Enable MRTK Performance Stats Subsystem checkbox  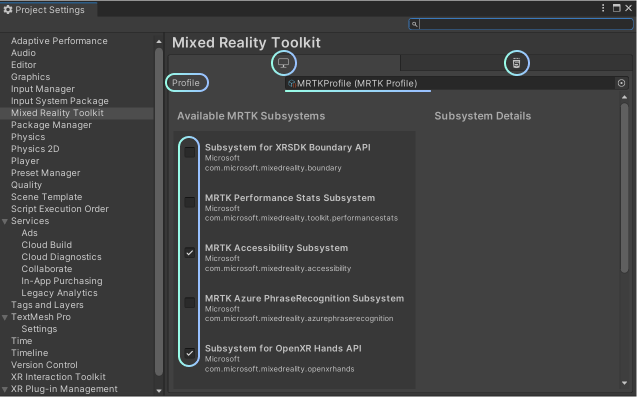pyautogui.click(x=190, y=202)
